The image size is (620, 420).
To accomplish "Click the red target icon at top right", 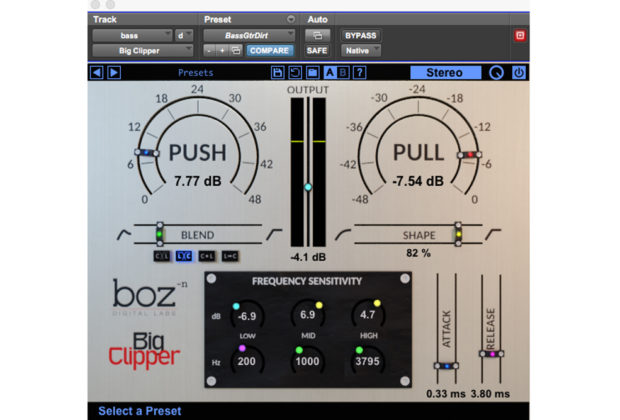I will 520,36.
